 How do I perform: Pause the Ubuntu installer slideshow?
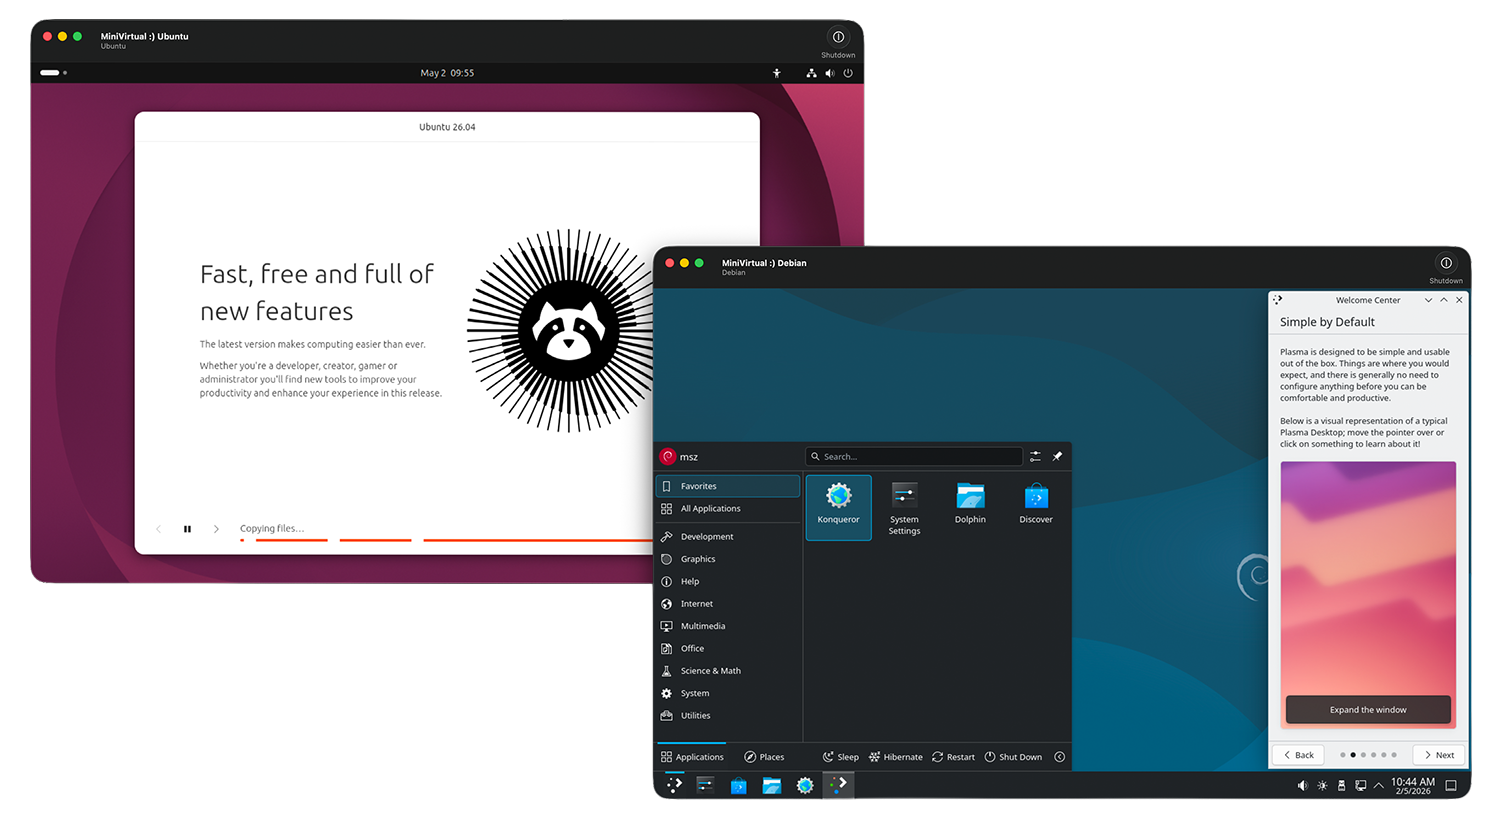point(187,529)
